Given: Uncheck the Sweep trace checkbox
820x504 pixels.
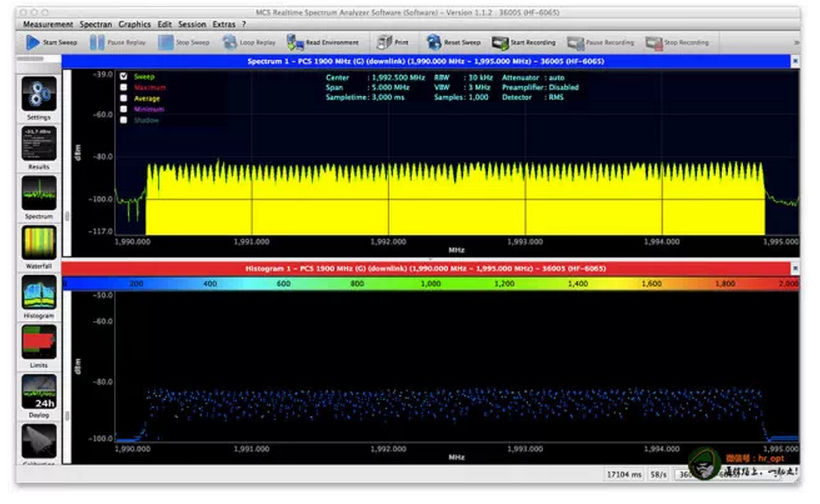Looking at the screenshot, I should pyautogui.click(x=123, y=76).
